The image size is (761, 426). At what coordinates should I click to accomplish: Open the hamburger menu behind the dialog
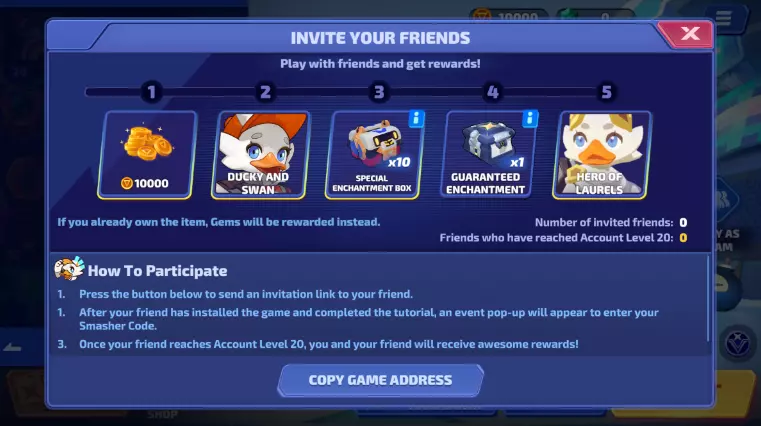coord(723,18)
